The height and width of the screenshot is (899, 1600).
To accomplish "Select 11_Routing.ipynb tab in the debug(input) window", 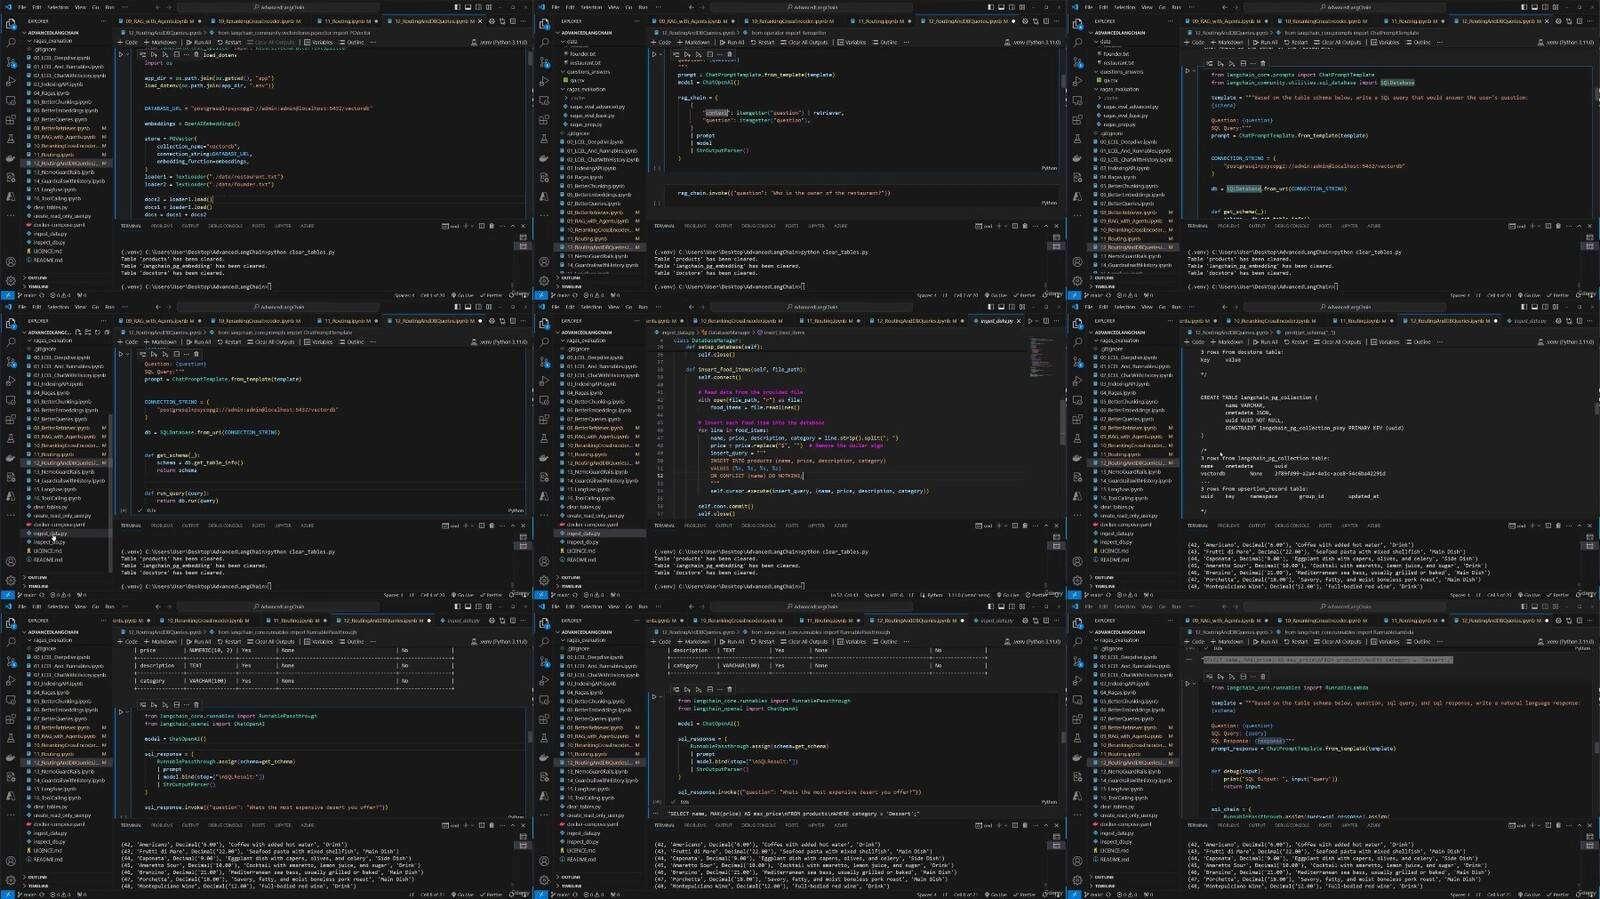I will (1415, 620).
